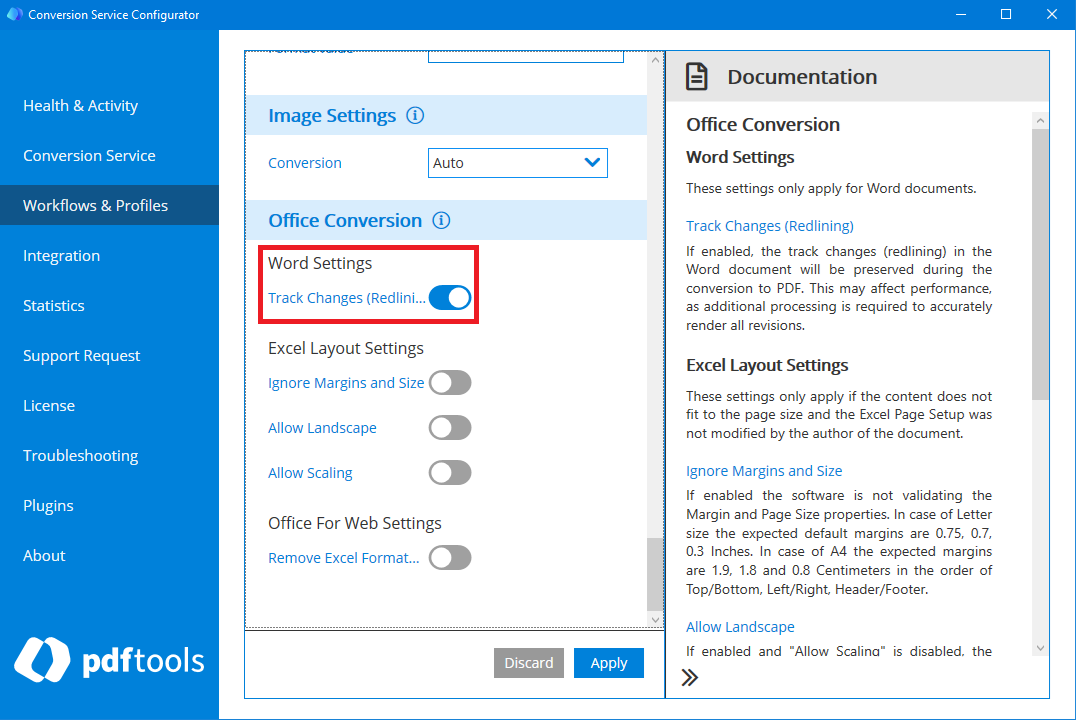Click Excel Layout Settings heading in documentation

(x=767, y=365)
